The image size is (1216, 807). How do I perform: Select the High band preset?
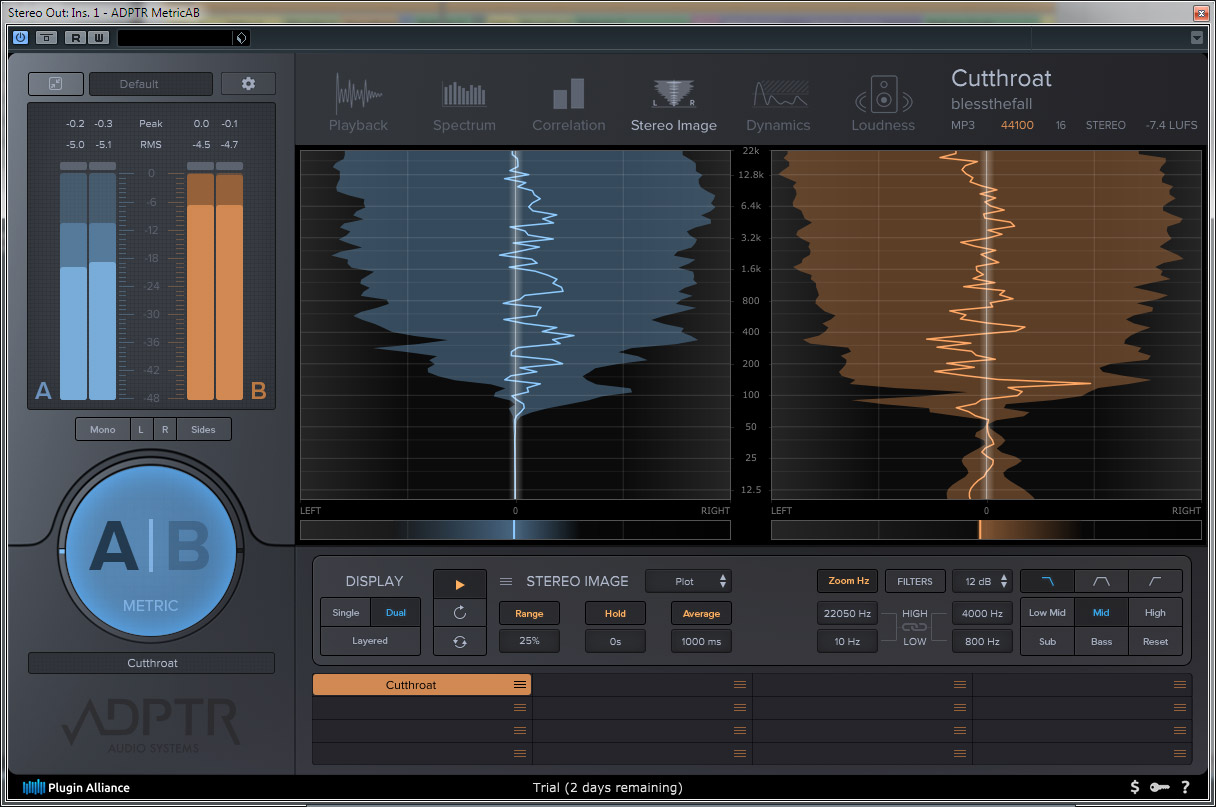(1155, 613)
